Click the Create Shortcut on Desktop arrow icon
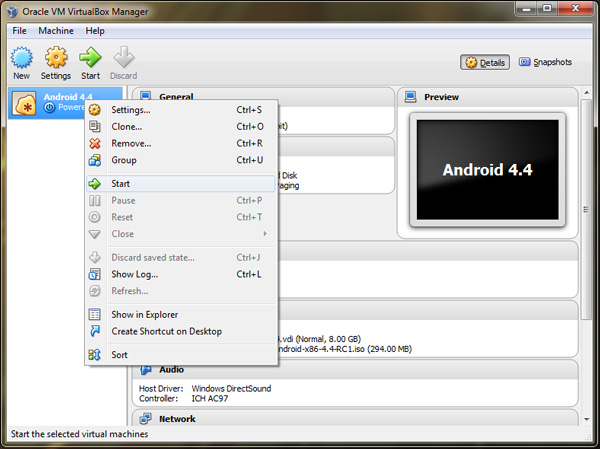 pos(95,331)
